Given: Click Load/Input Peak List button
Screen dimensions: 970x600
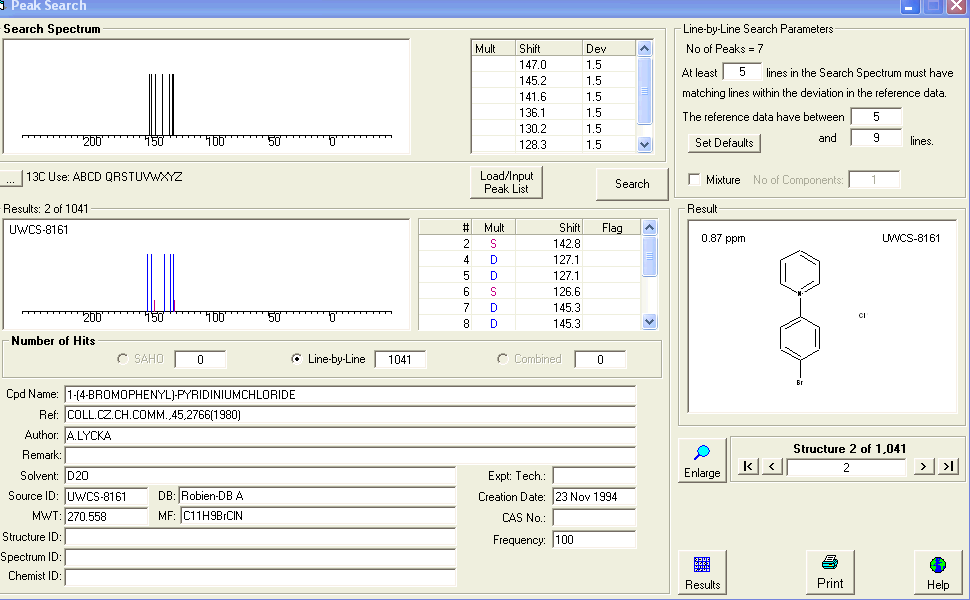Looking at the screenshot, I should click(507, 182).
